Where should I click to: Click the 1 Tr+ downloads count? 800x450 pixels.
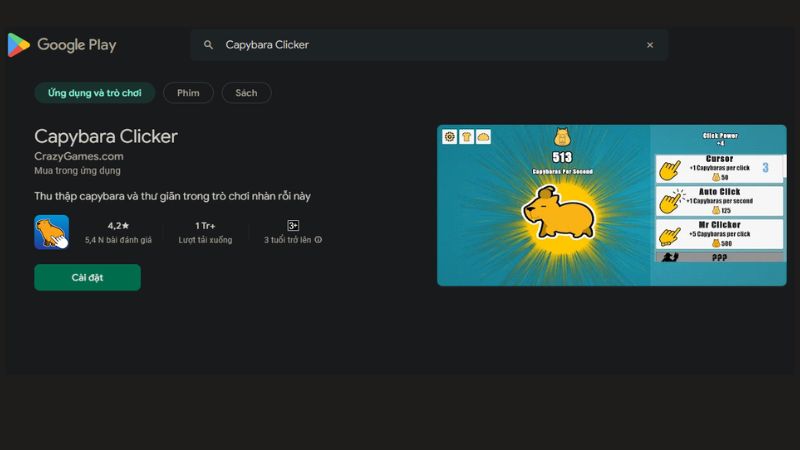205,226
